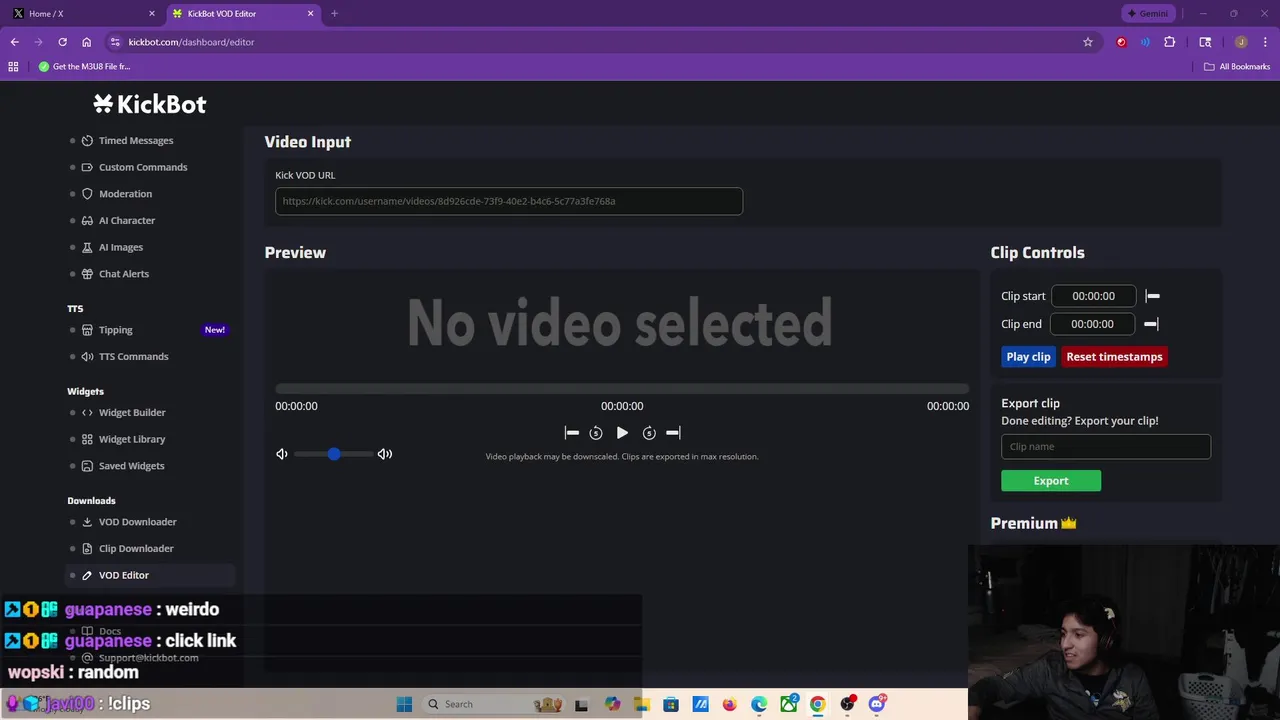
Task: Open the Chrome three-dot menu
Action: (x=1264, y=42)
